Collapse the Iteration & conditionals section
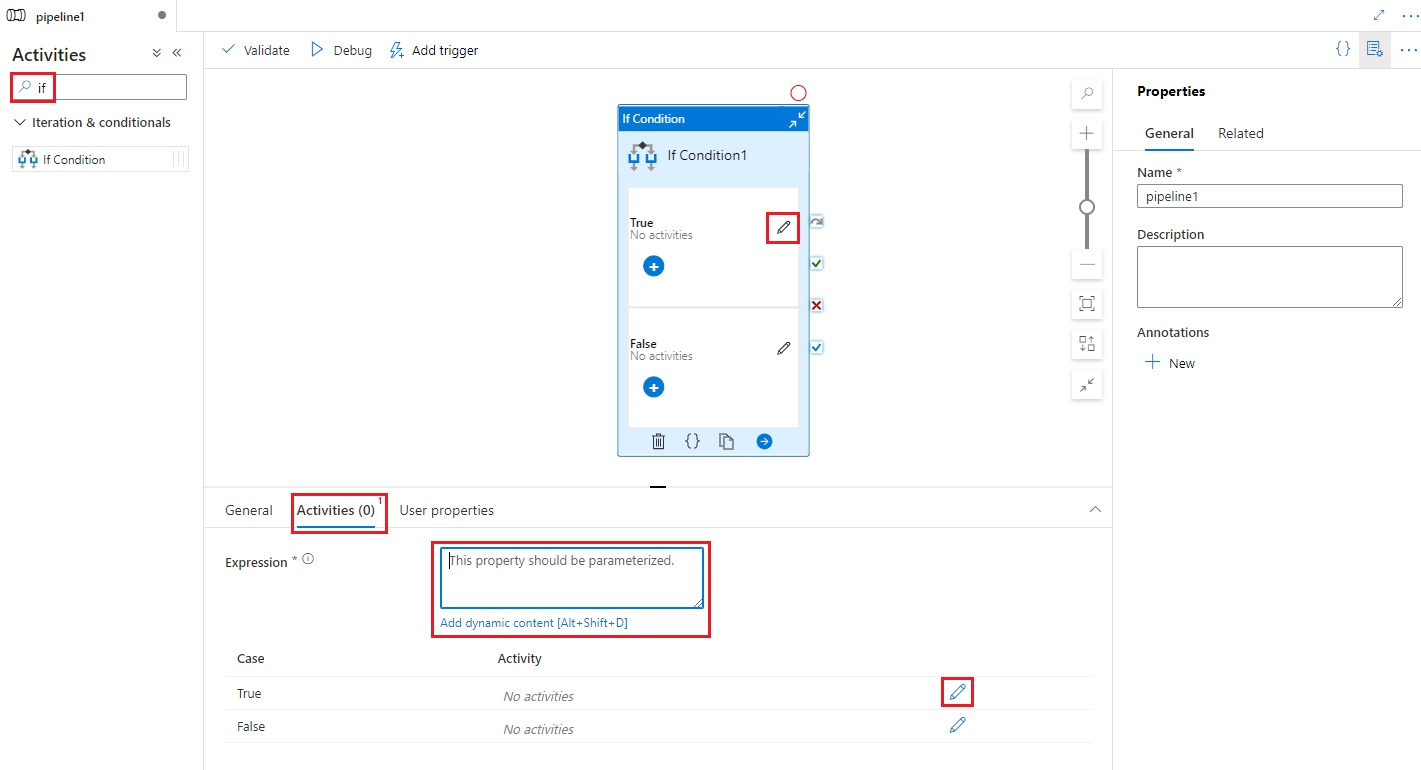The width and height of the screenshot is (1421, 770). [x=19, y=122]
